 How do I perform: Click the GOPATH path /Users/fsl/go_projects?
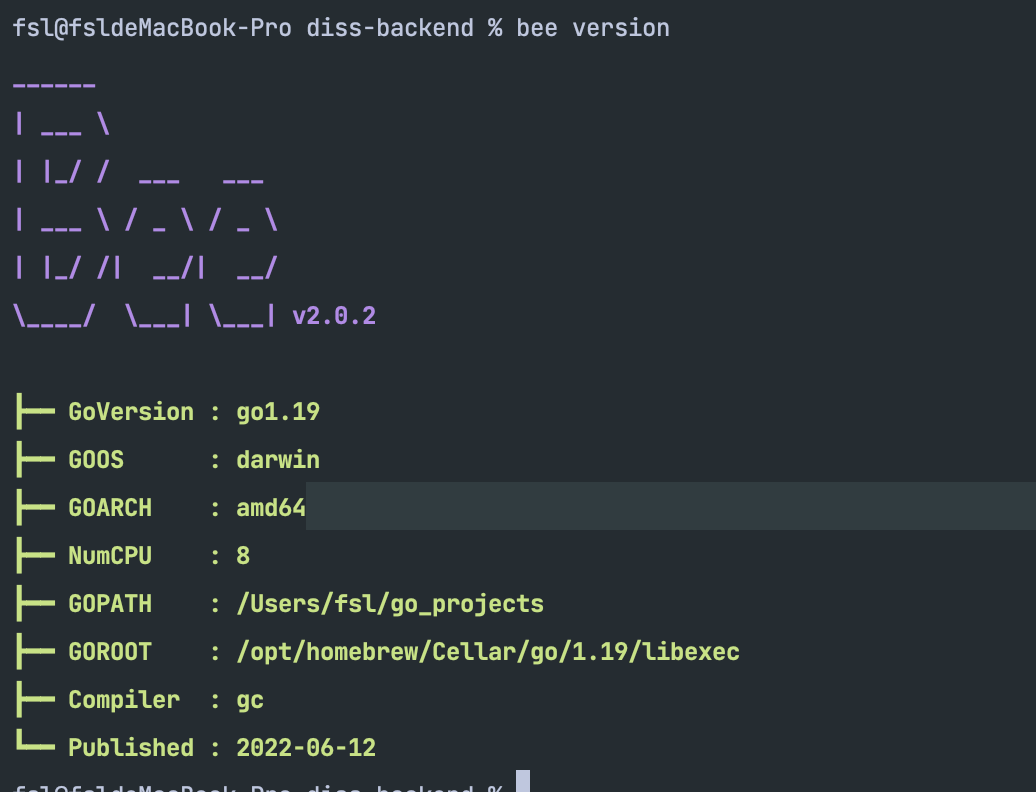[390, 603]
